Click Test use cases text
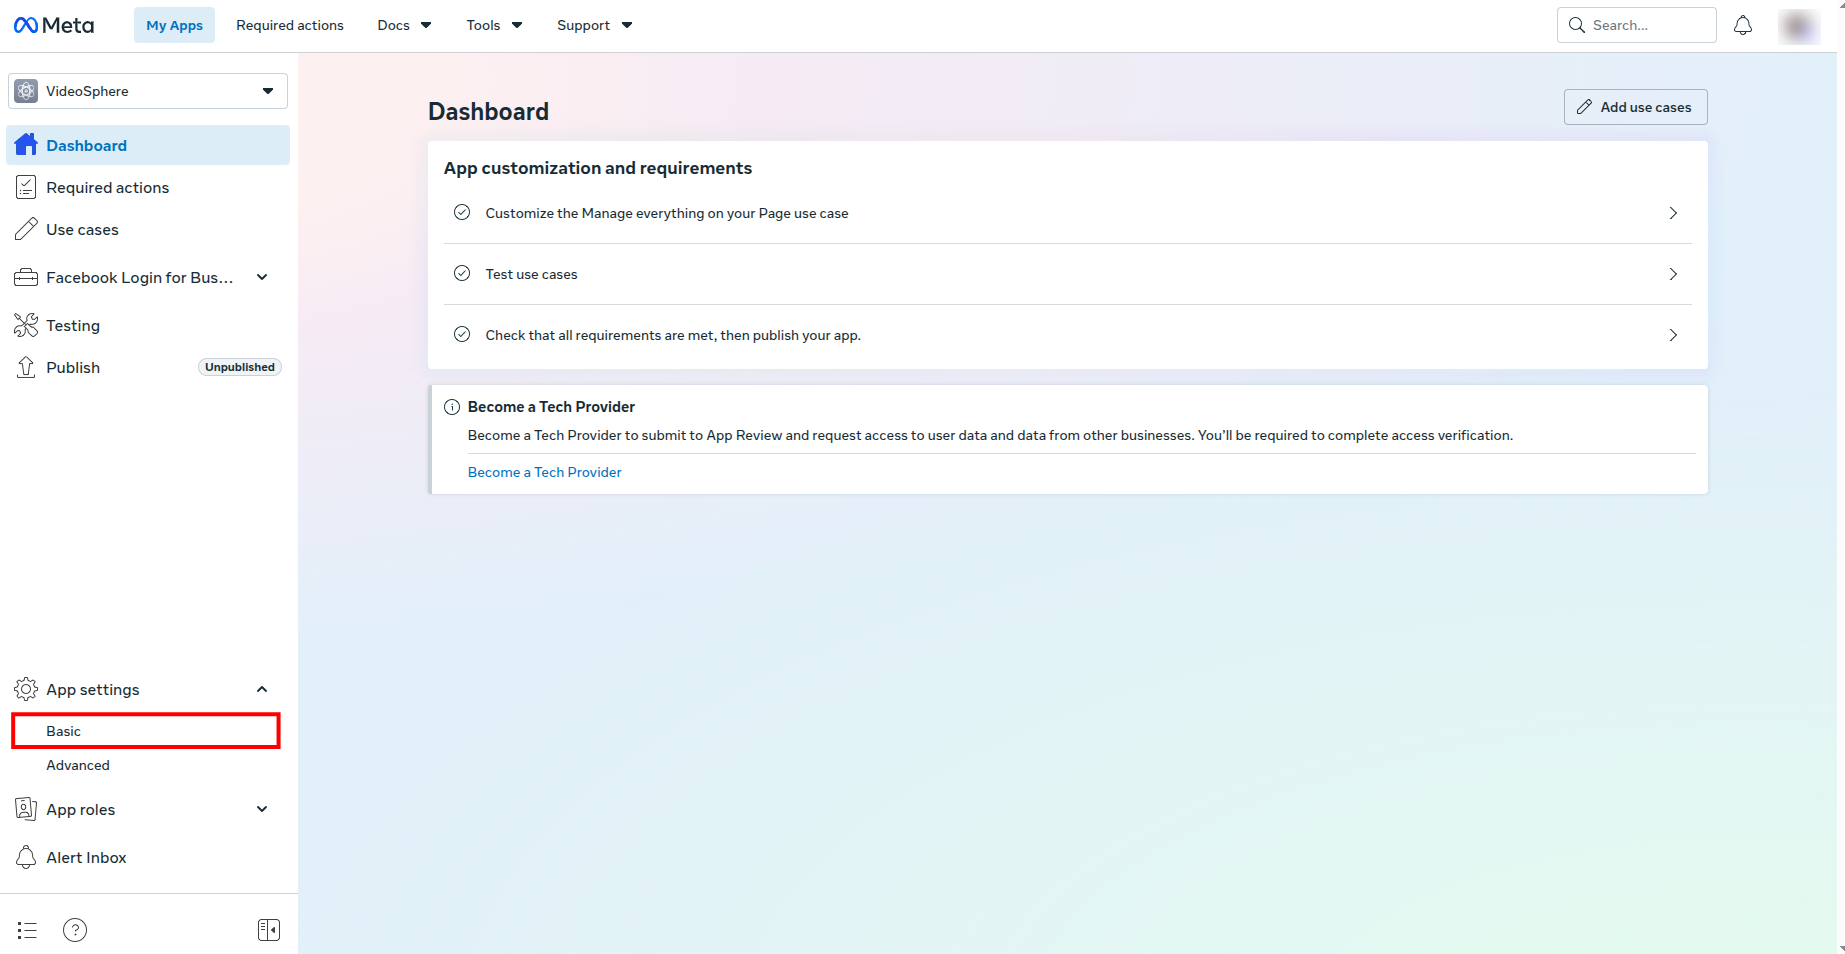 click(531, 274)
